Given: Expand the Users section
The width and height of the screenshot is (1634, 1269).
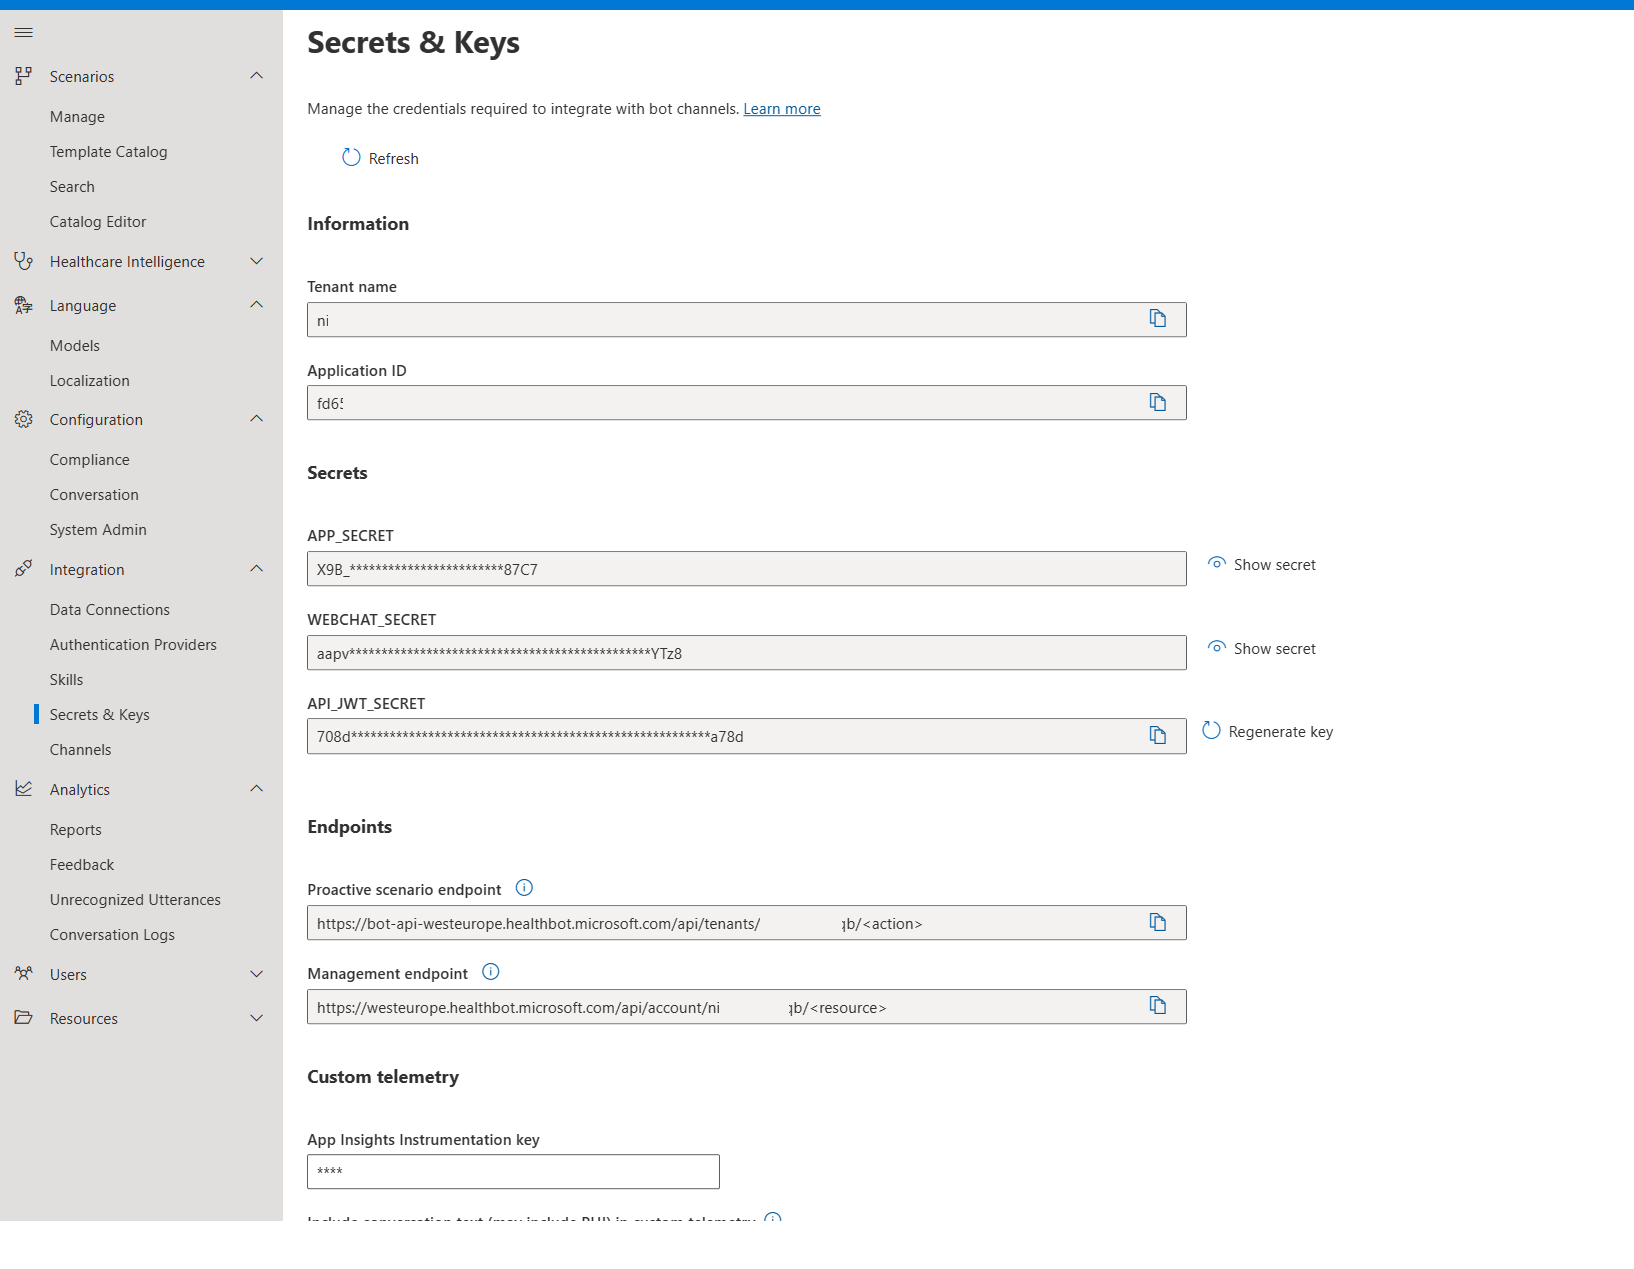Looking at the screenshot, I should [256, 974].
